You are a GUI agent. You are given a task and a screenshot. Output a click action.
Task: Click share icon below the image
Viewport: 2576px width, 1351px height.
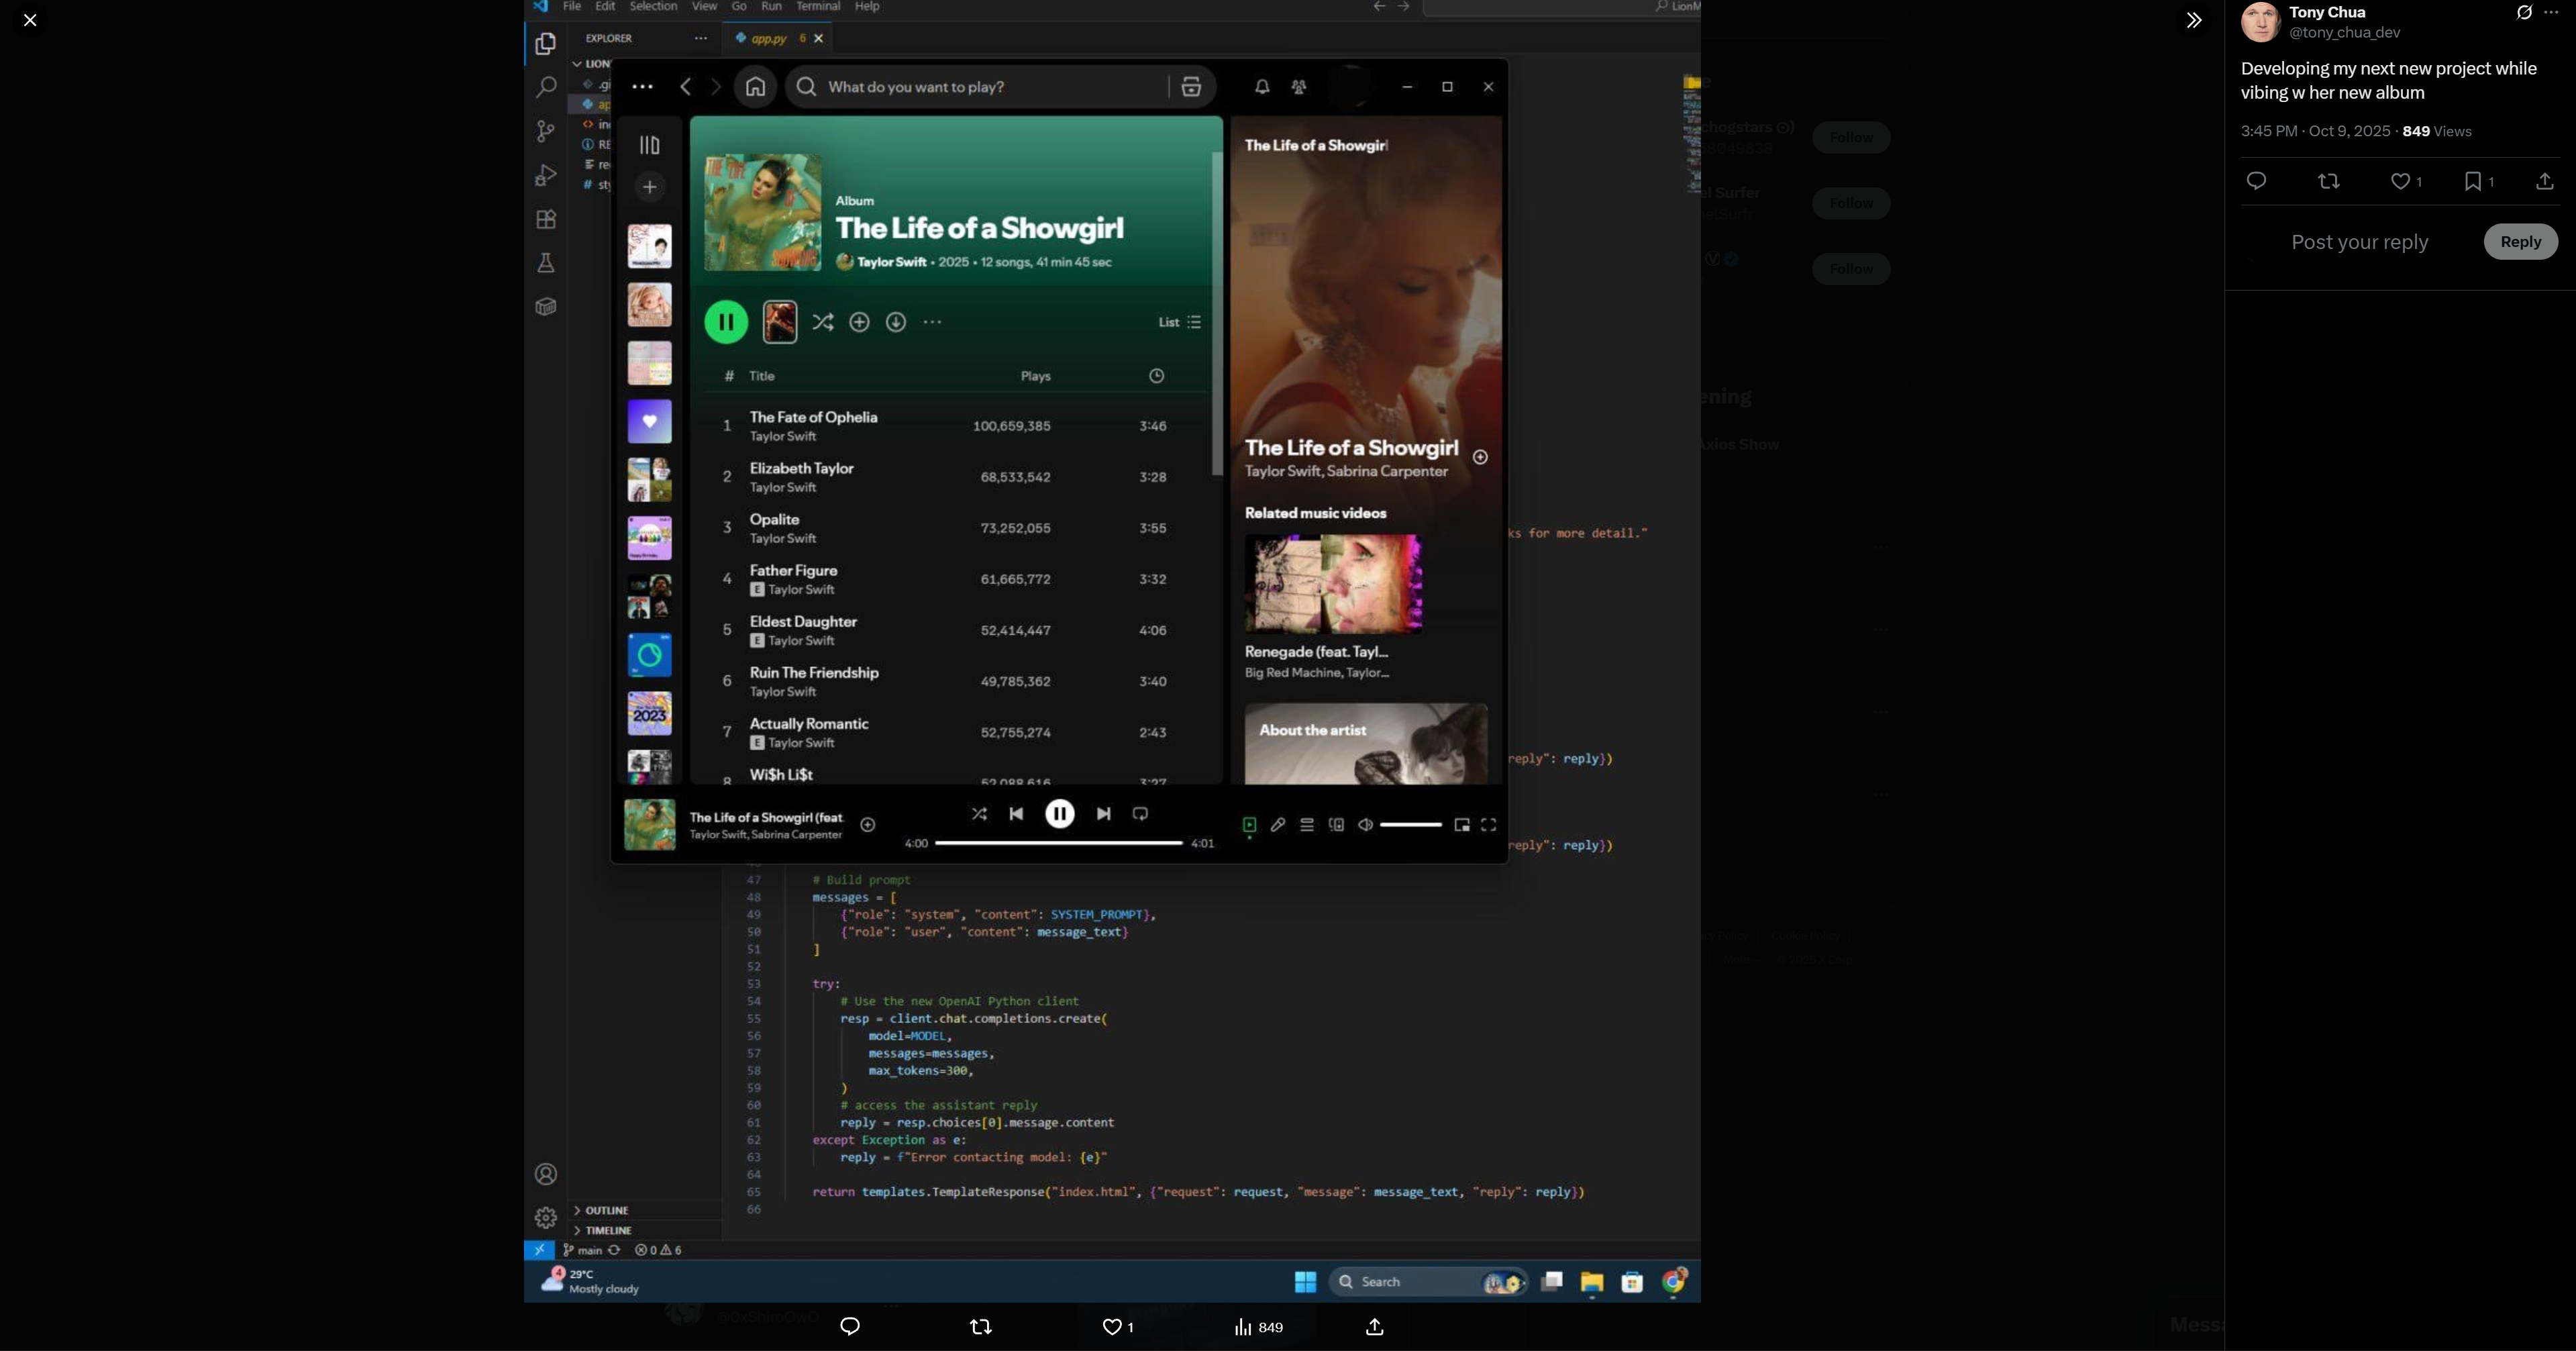point(1374,1327)
